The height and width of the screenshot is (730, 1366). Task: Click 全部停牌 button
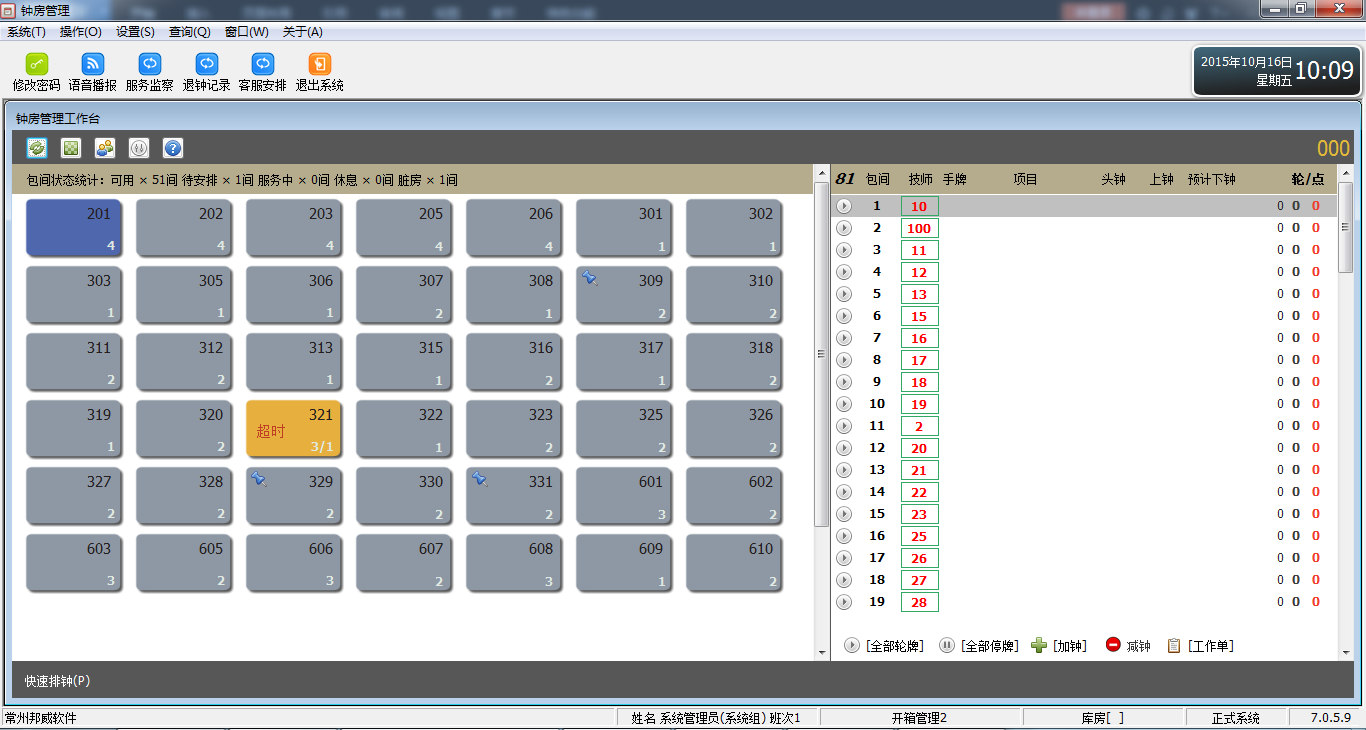[979, 646]
